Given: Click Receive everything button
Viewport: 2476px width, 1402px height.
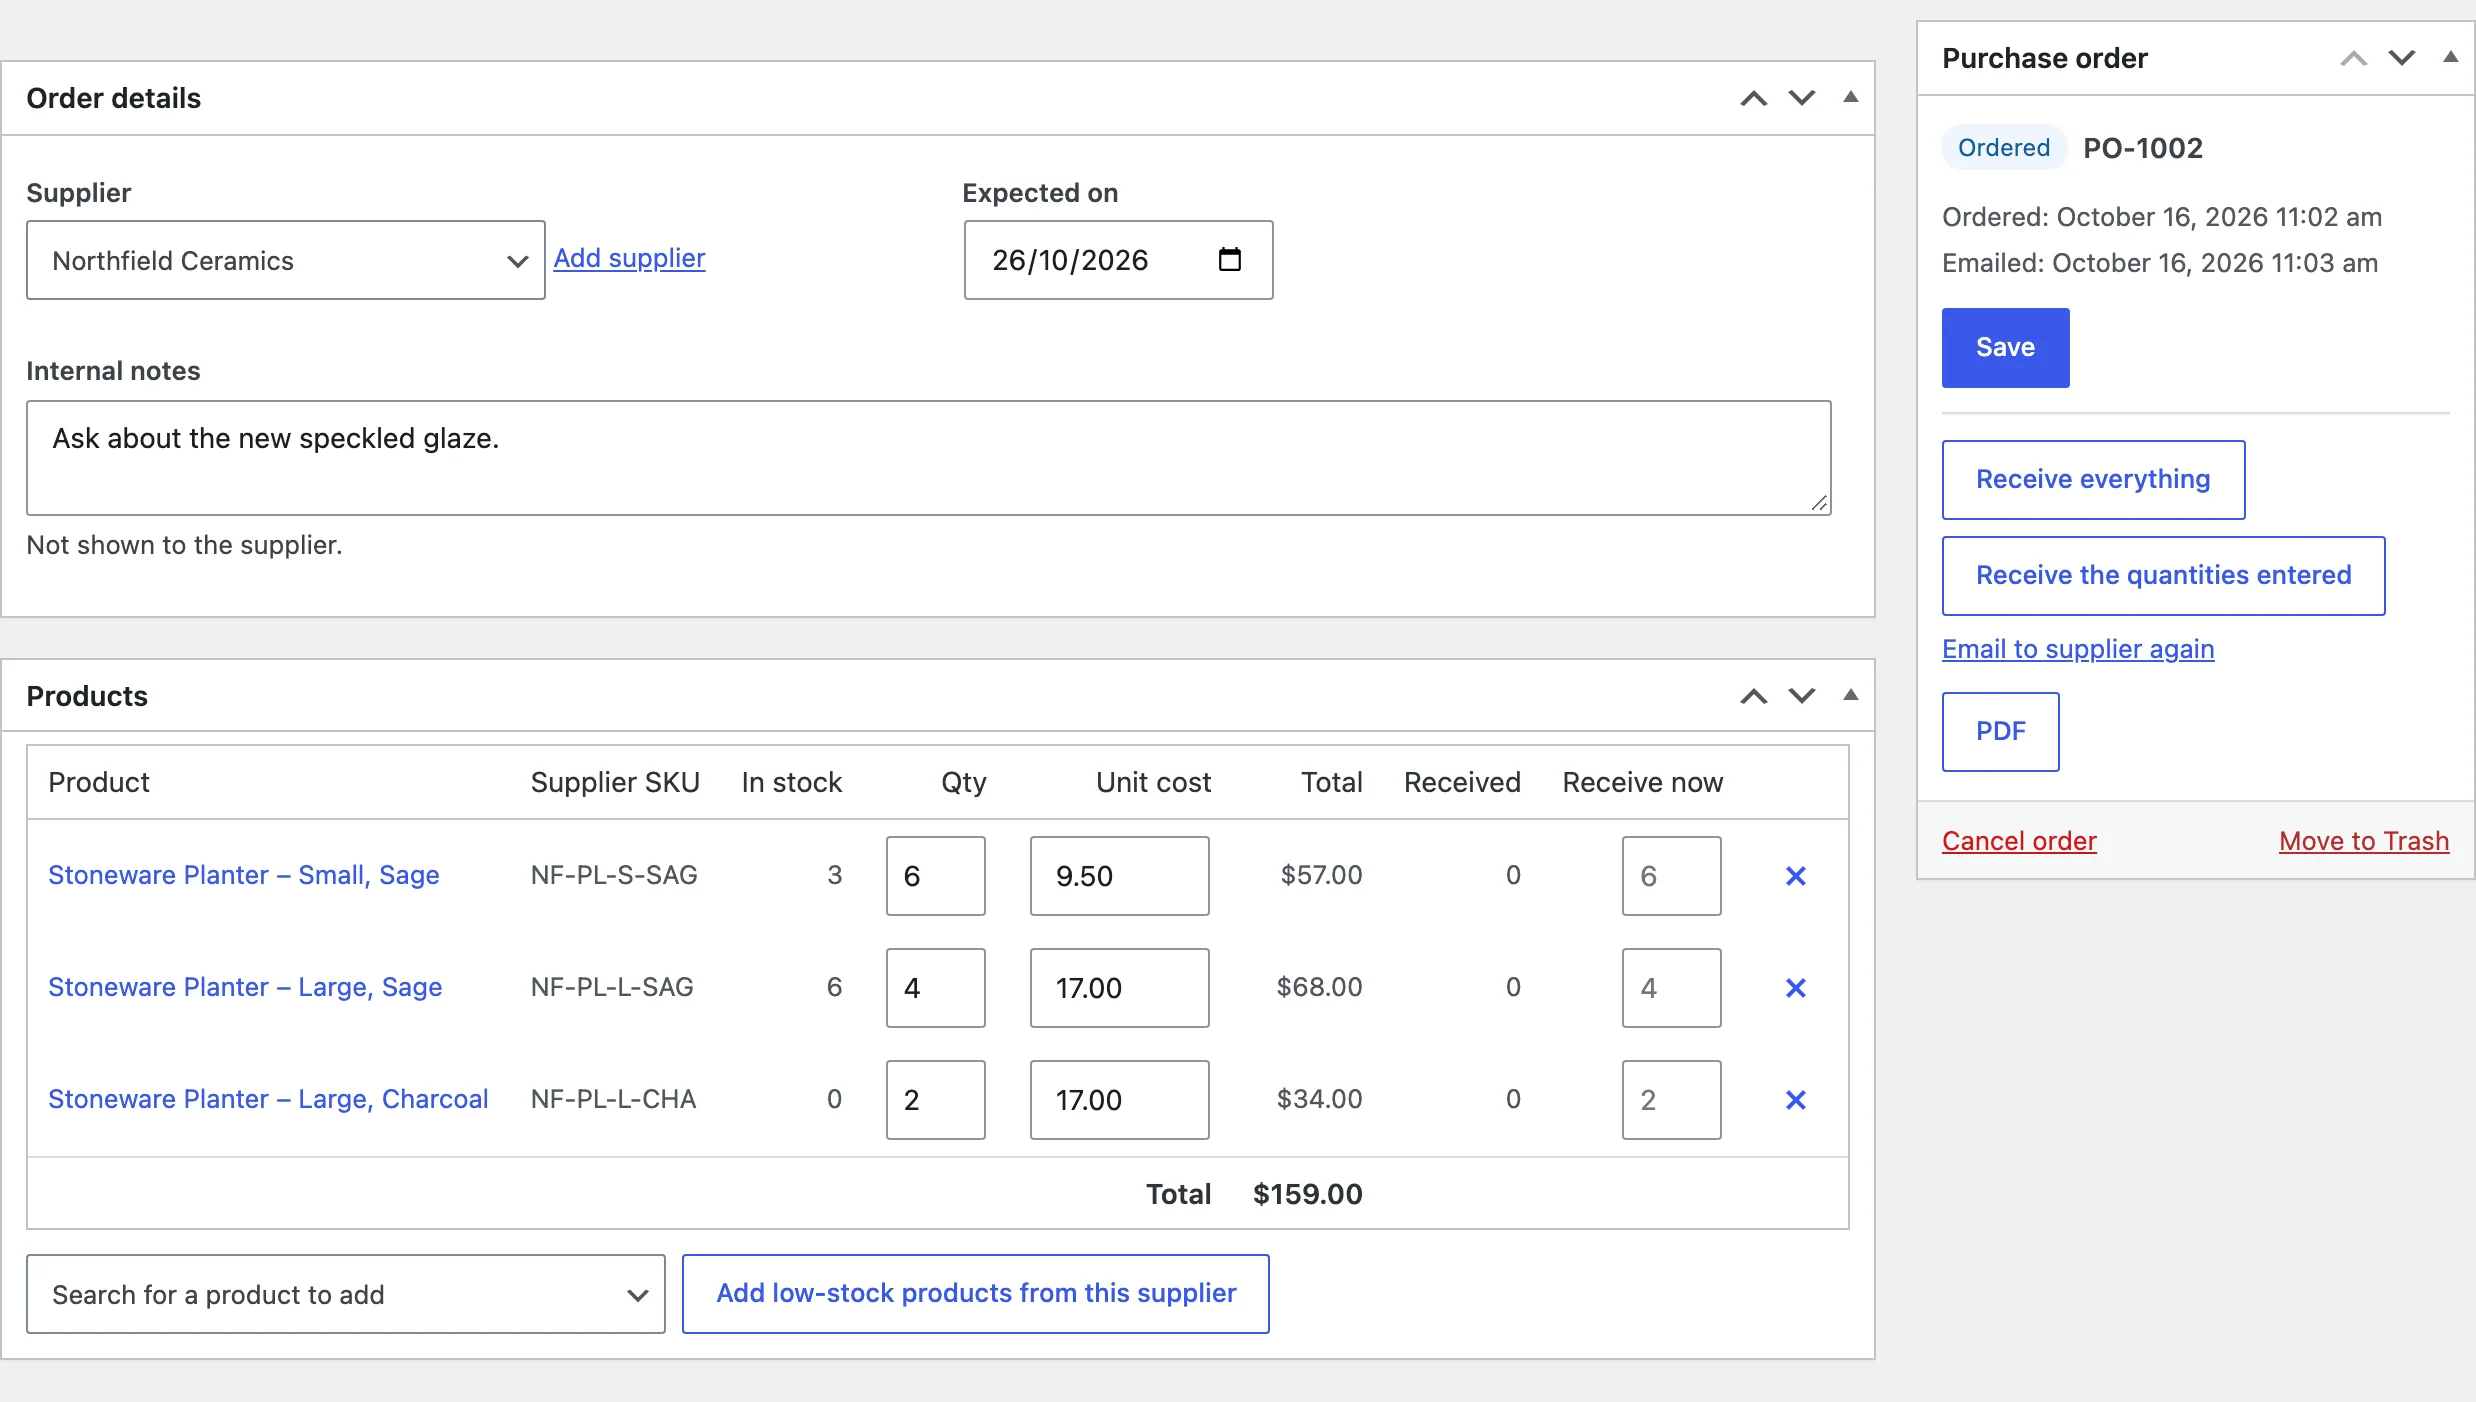Looking at the screenshot, I should [x=2093, y=480].
